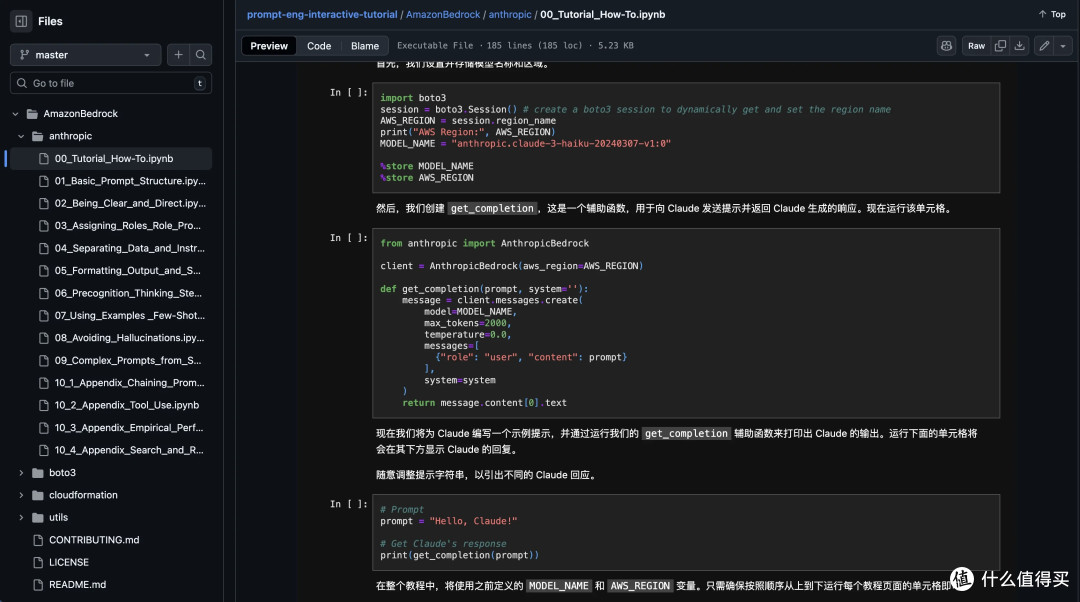Click the utils folder icon
The width and height of the screenshot is (1080, 602).
pos(37,518)
